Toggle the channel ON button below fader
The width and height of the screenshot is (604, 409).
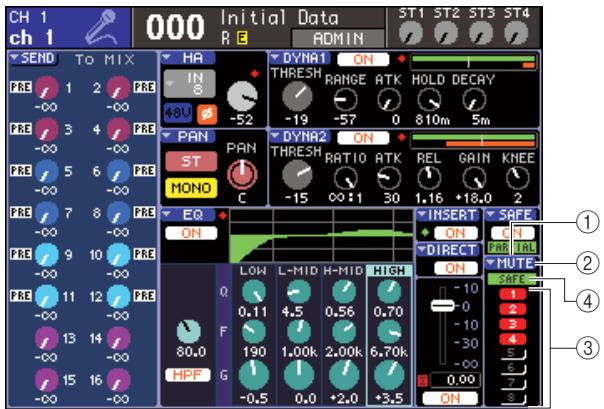pos(450,398)
